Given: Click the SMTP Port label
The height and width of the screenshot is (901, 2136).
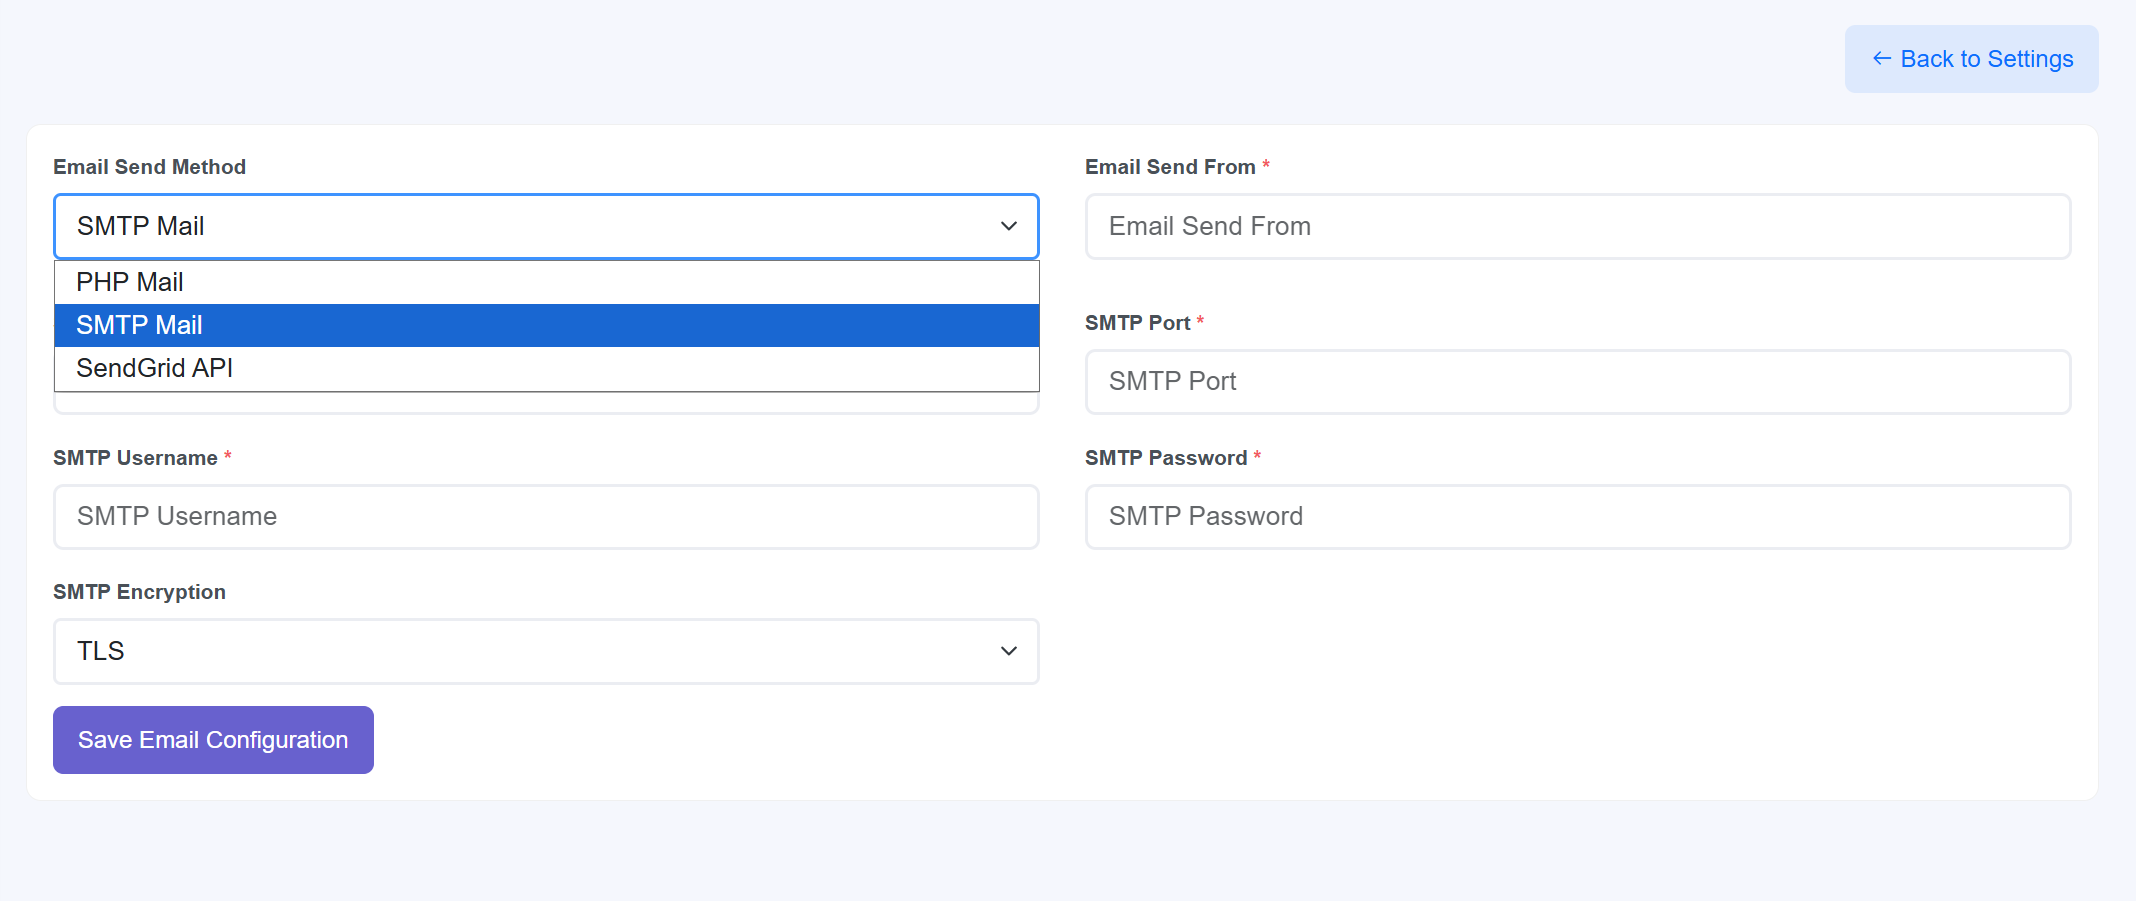Looking at the screenshot, I should pos(1139,322).
